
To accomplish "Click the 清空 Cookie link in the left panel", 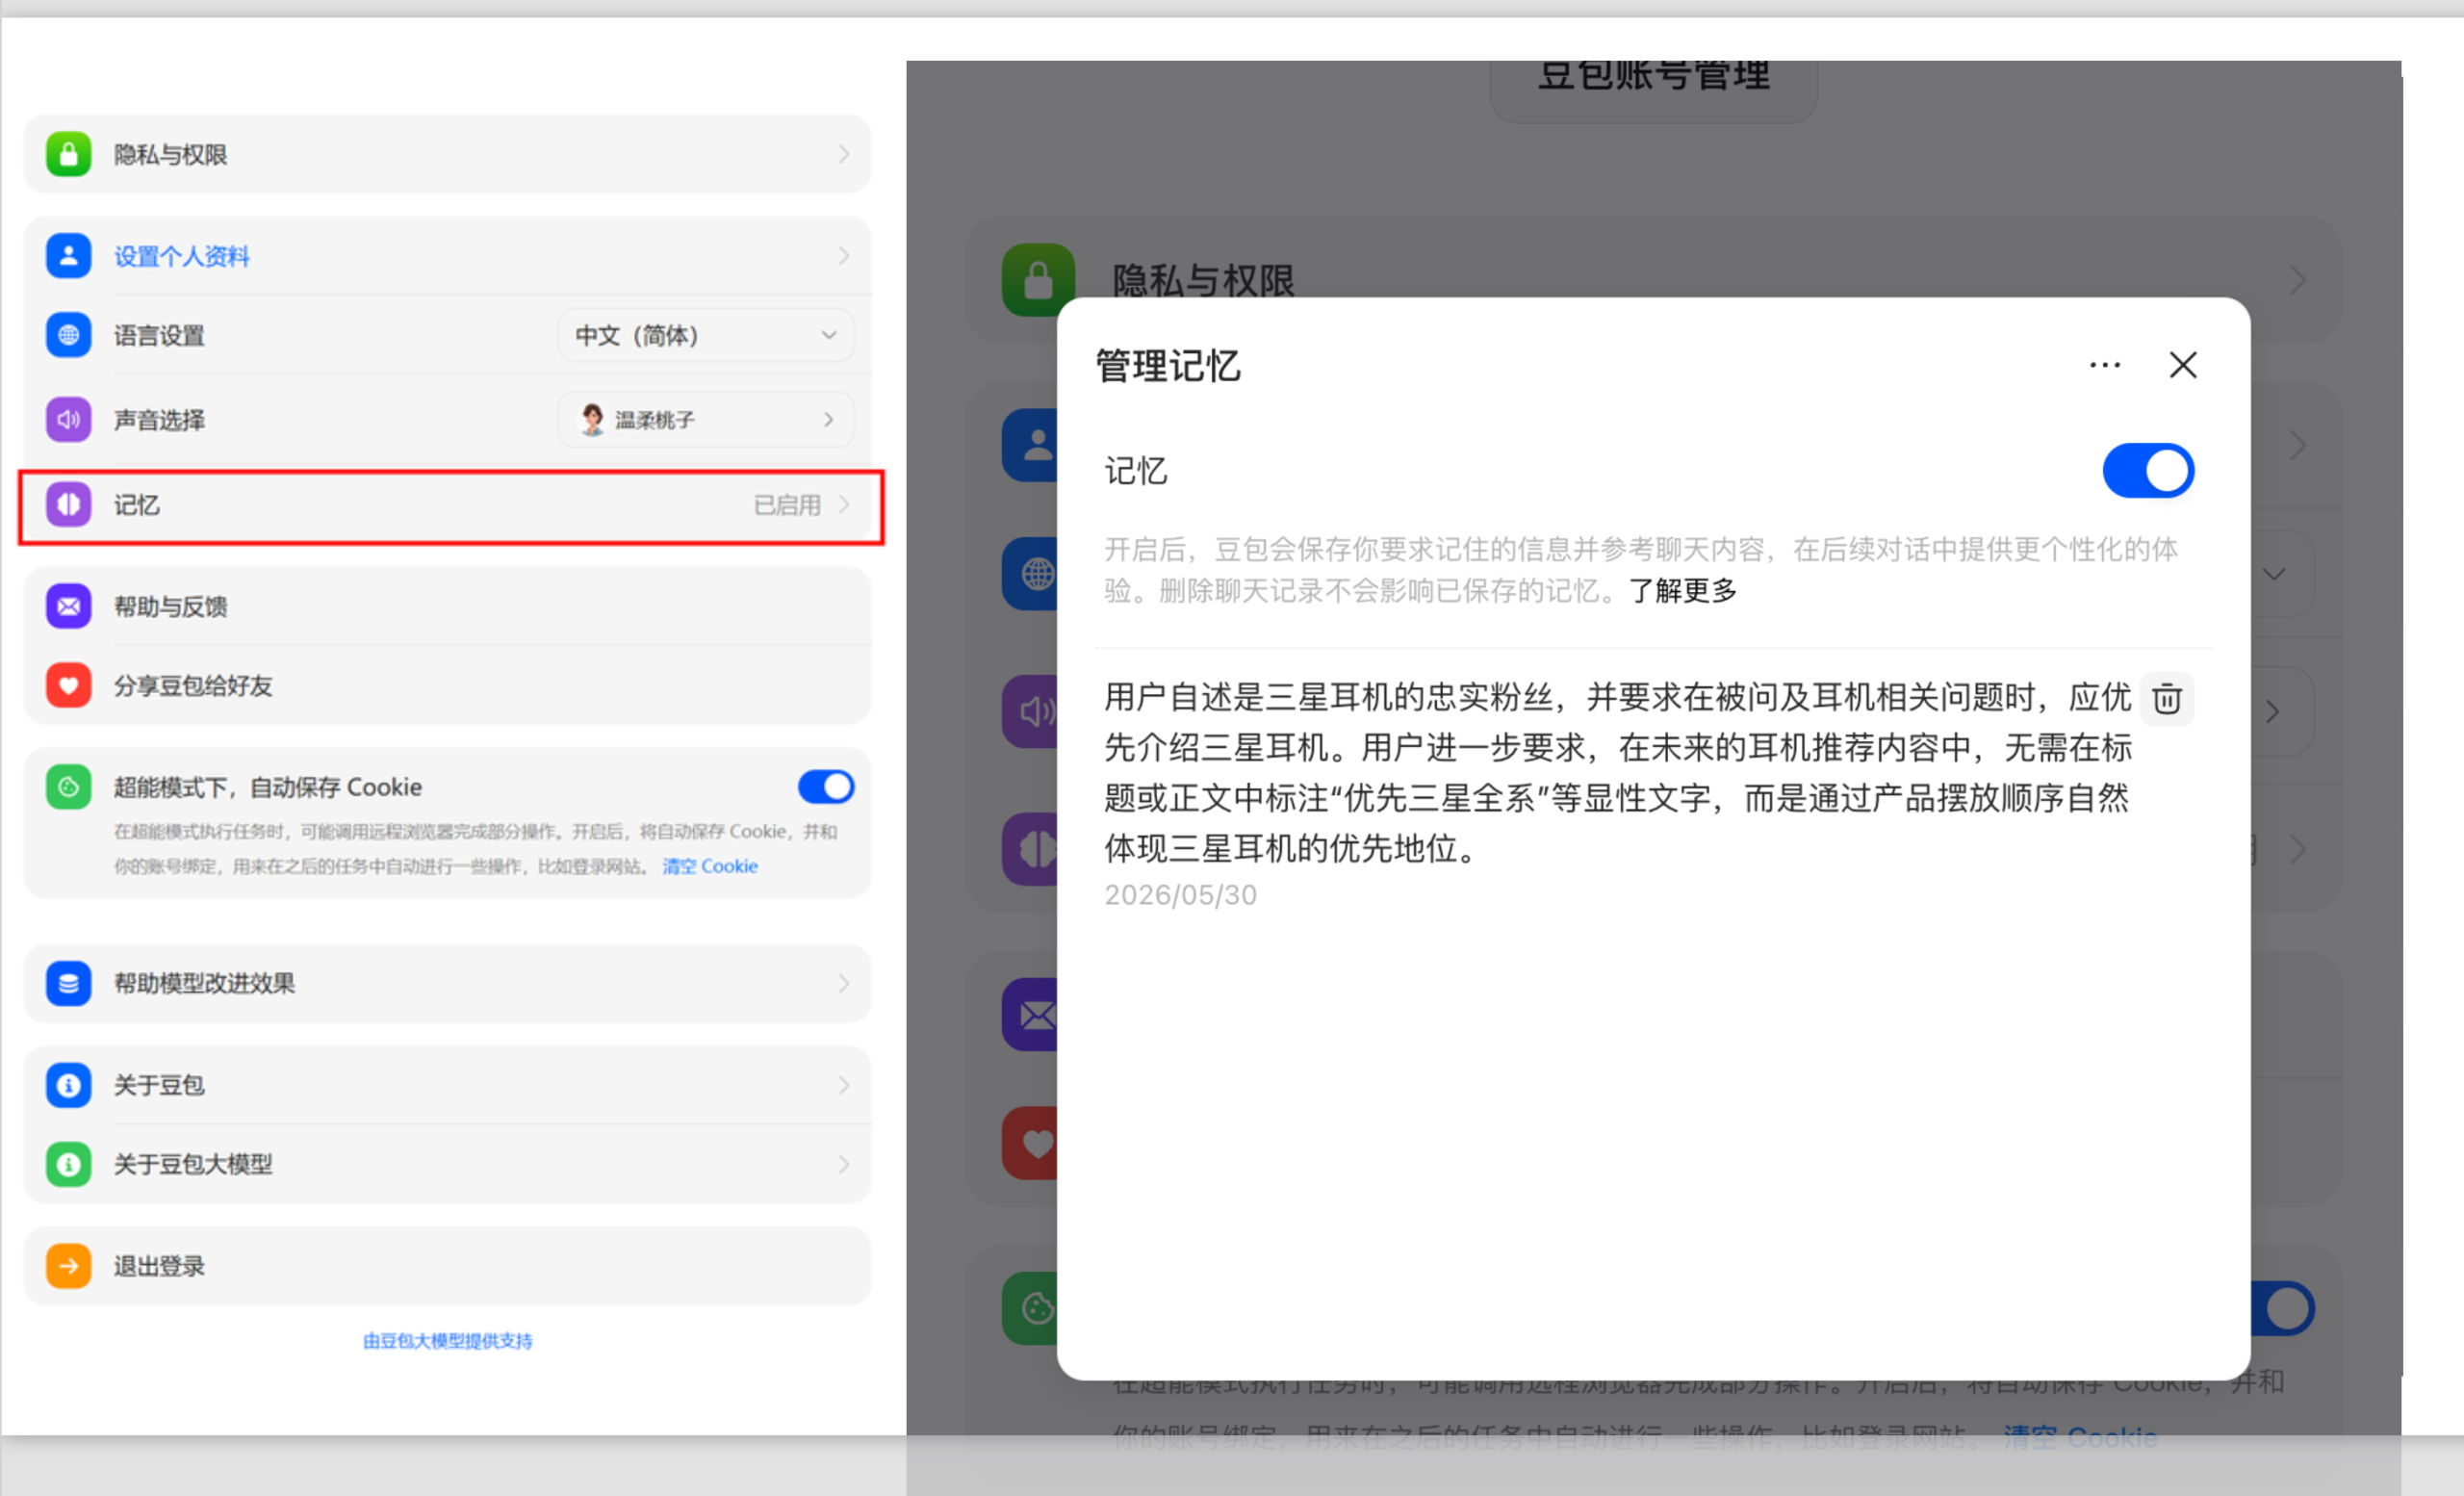I will click(x=710, y=866).
